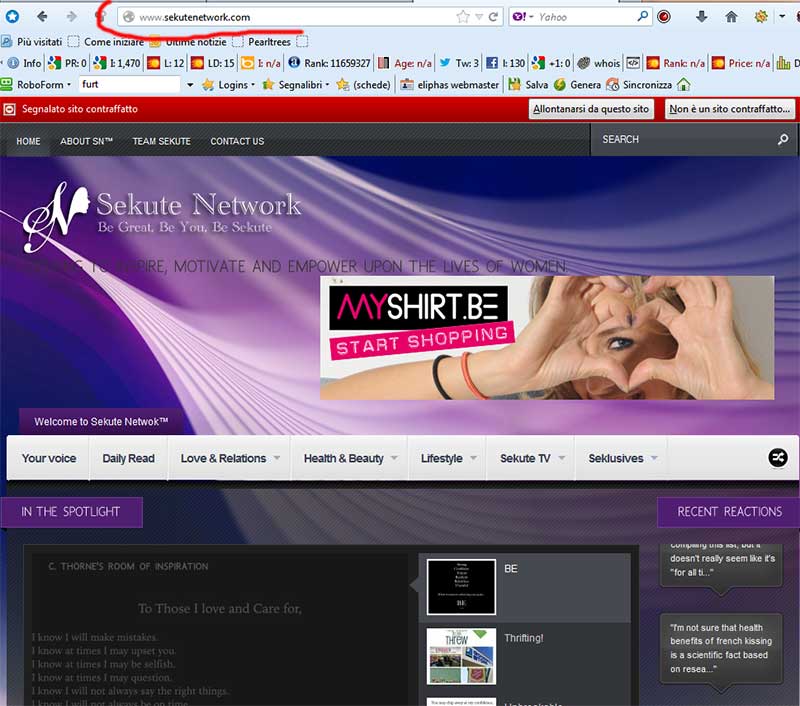Open the Yahoo search engine selector
Image resolution: width=800 pixels, height=706 pixels.
click(x=523, y=17)
